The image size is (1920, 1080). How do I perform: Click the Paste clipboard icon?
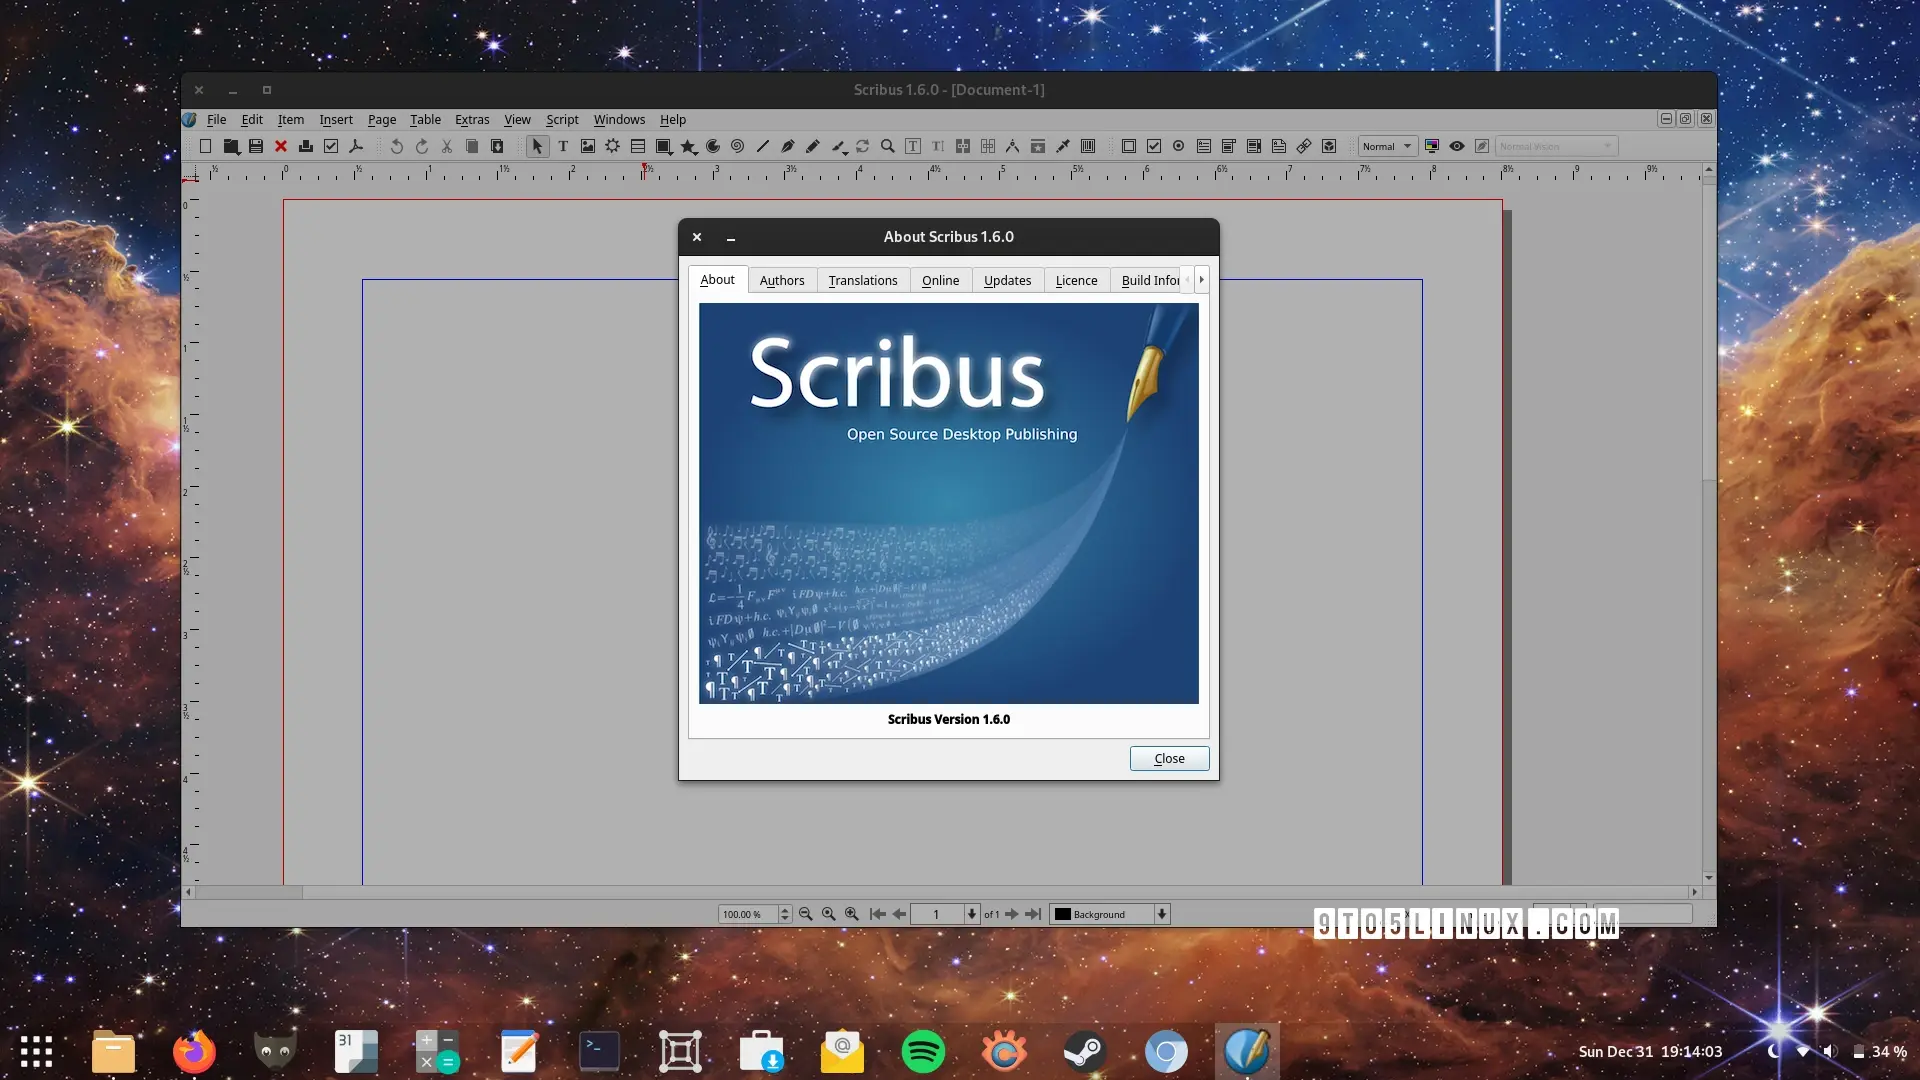click(497, 146)
